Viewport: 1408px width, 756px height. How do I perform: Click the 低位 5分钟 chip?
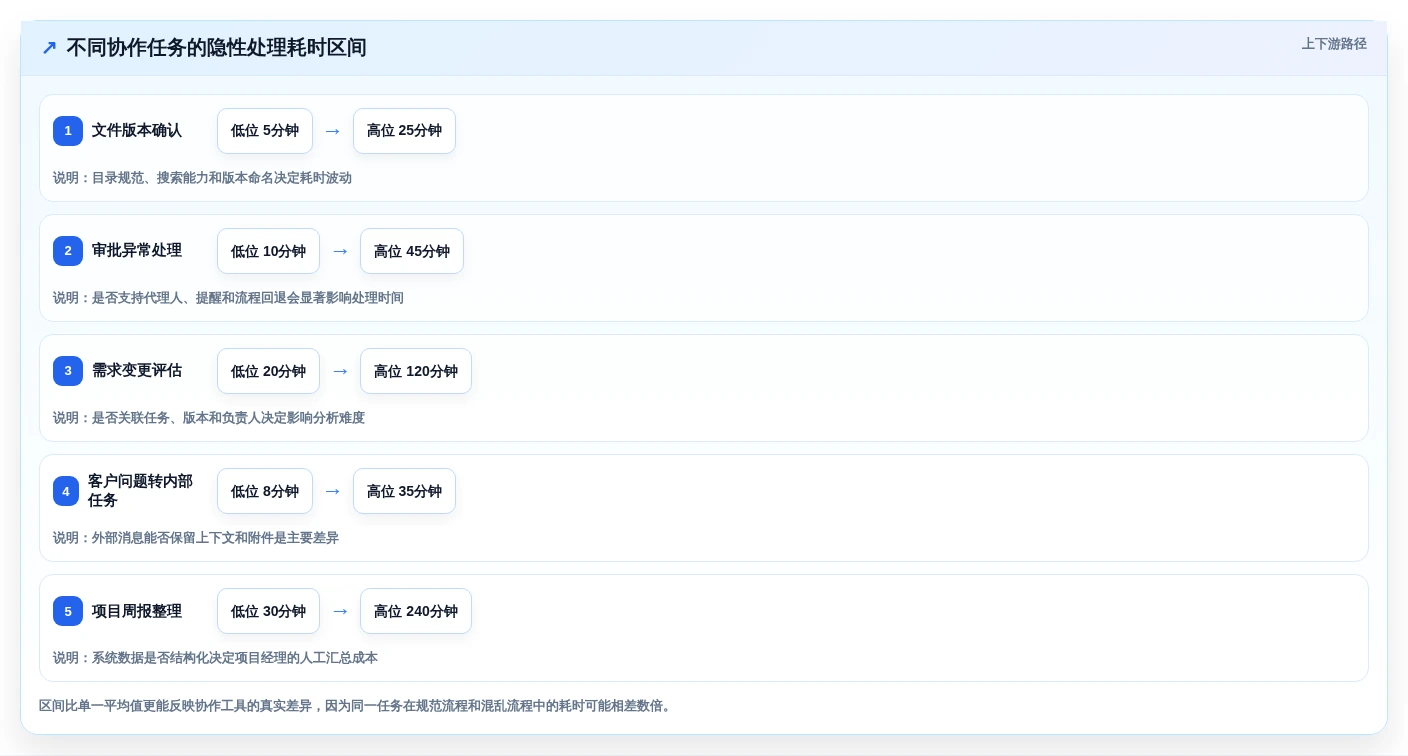coord(265,131)
